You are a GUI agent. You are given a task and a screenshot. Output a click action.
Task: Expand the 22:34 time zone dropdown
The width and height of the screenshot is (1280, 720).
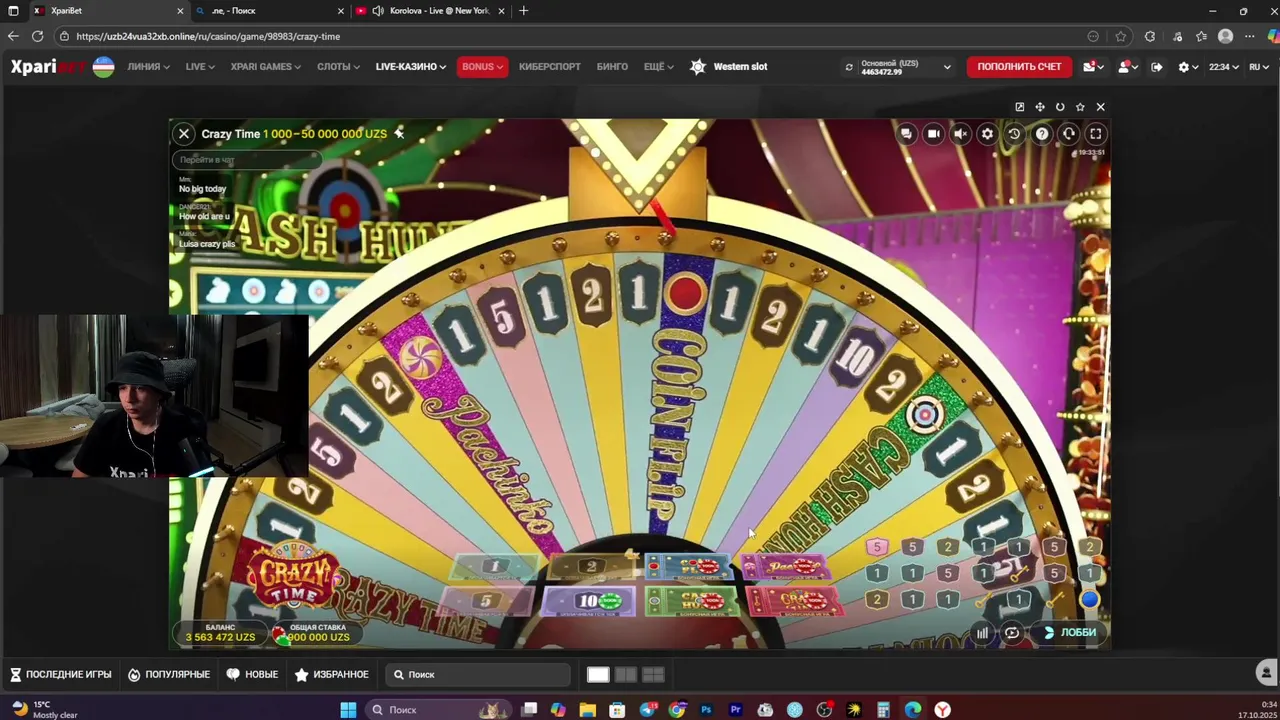(x=1224, y=67)
